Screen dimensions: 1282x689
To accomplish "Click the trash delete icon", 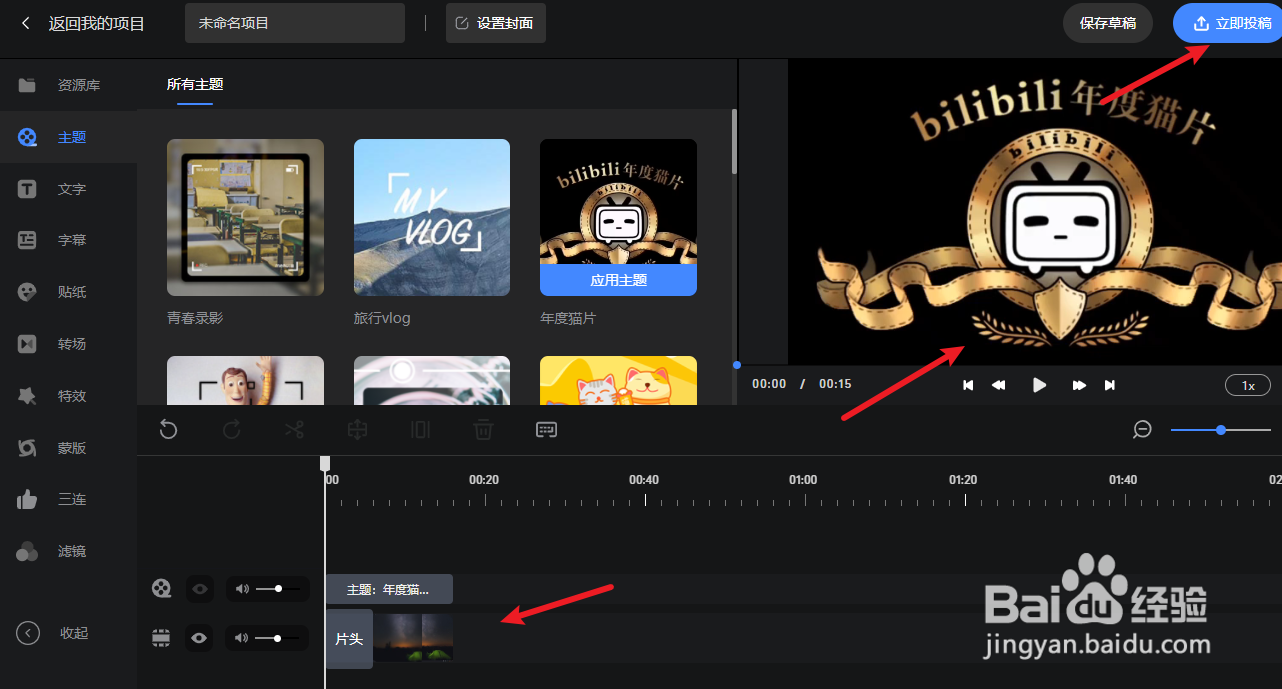I will tap(483, 430).
